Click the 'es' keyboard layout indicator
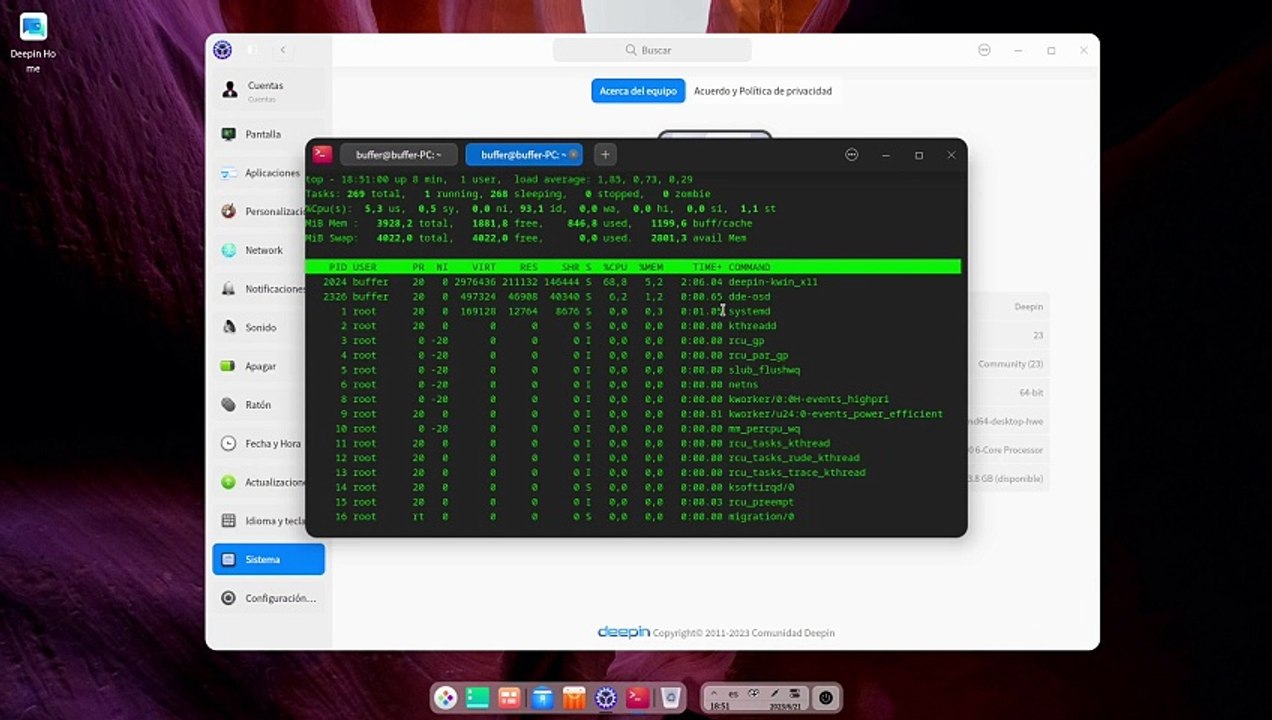This screenshot has height=720, width=1272. (733, 692)
